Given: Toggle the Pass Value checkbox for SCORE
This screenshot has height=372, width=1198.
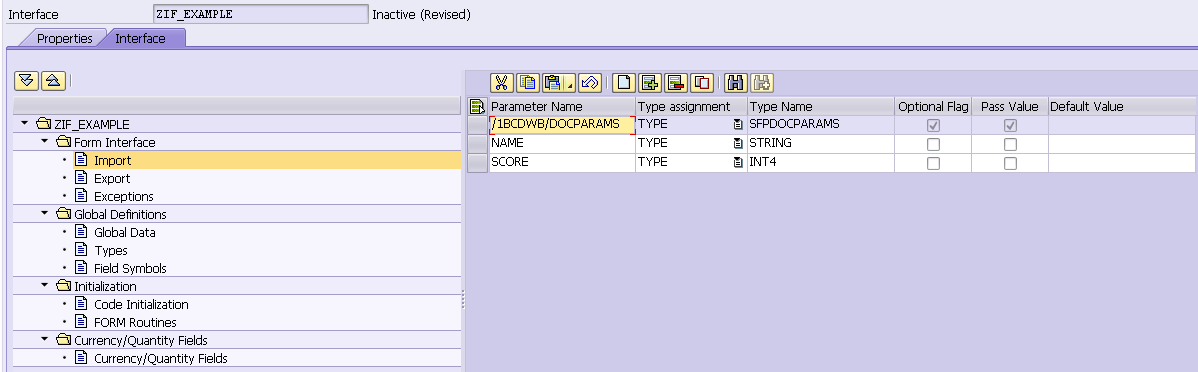Looking at the screenshot, I should 1010,163.
